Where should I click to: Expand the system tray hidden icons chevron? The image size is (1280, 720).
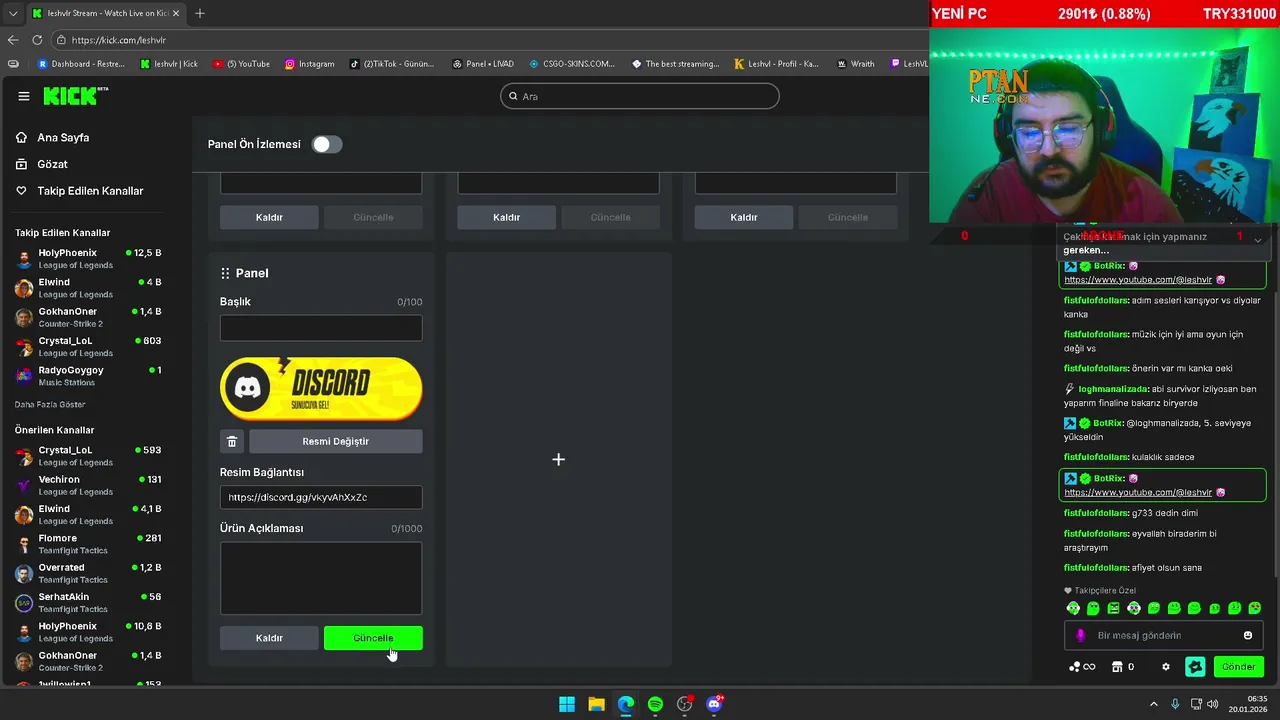(1153, 704)
